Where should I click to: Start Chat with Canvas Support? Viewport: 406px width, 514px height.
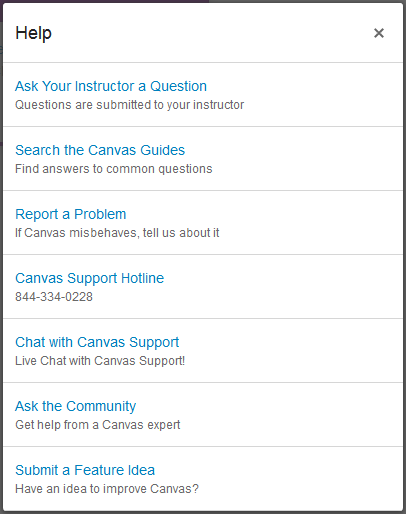pos(97,342)
